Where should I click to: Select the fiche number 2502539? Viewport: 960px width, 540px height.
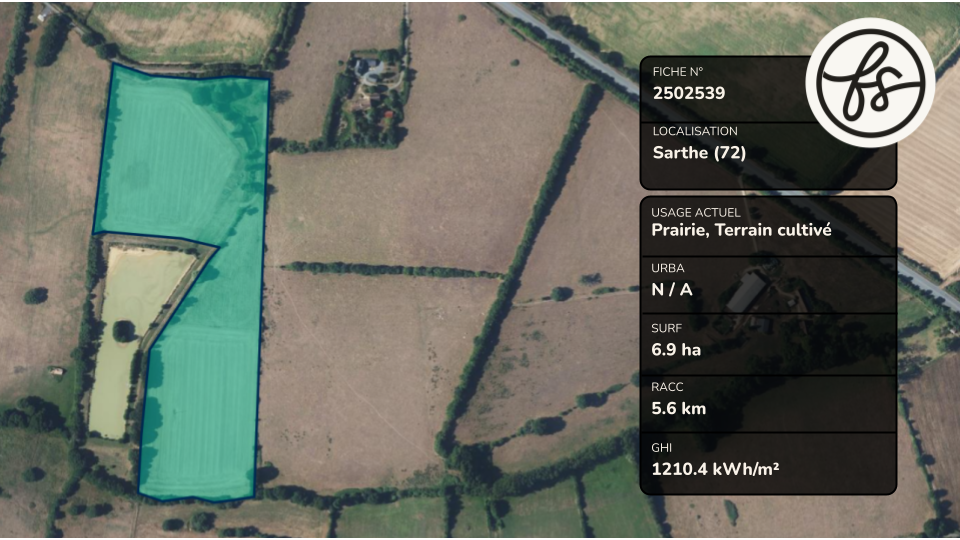coord(689,93)
